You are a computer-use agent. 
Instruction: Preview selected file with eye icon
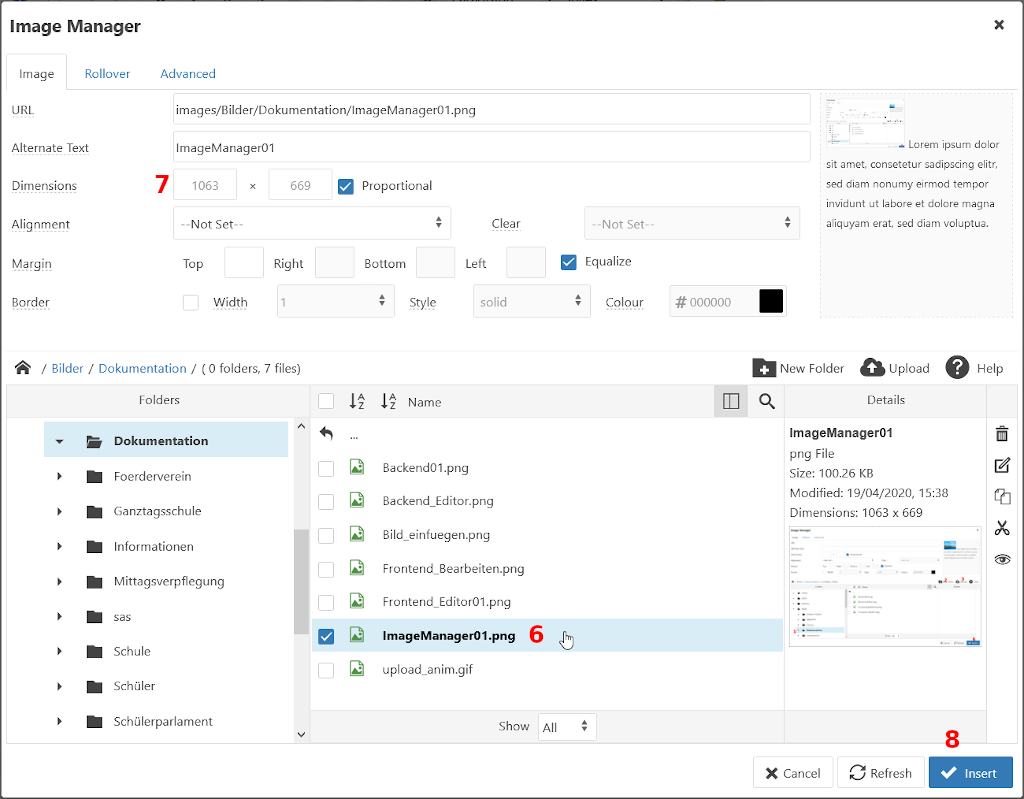click(1002, 559)
